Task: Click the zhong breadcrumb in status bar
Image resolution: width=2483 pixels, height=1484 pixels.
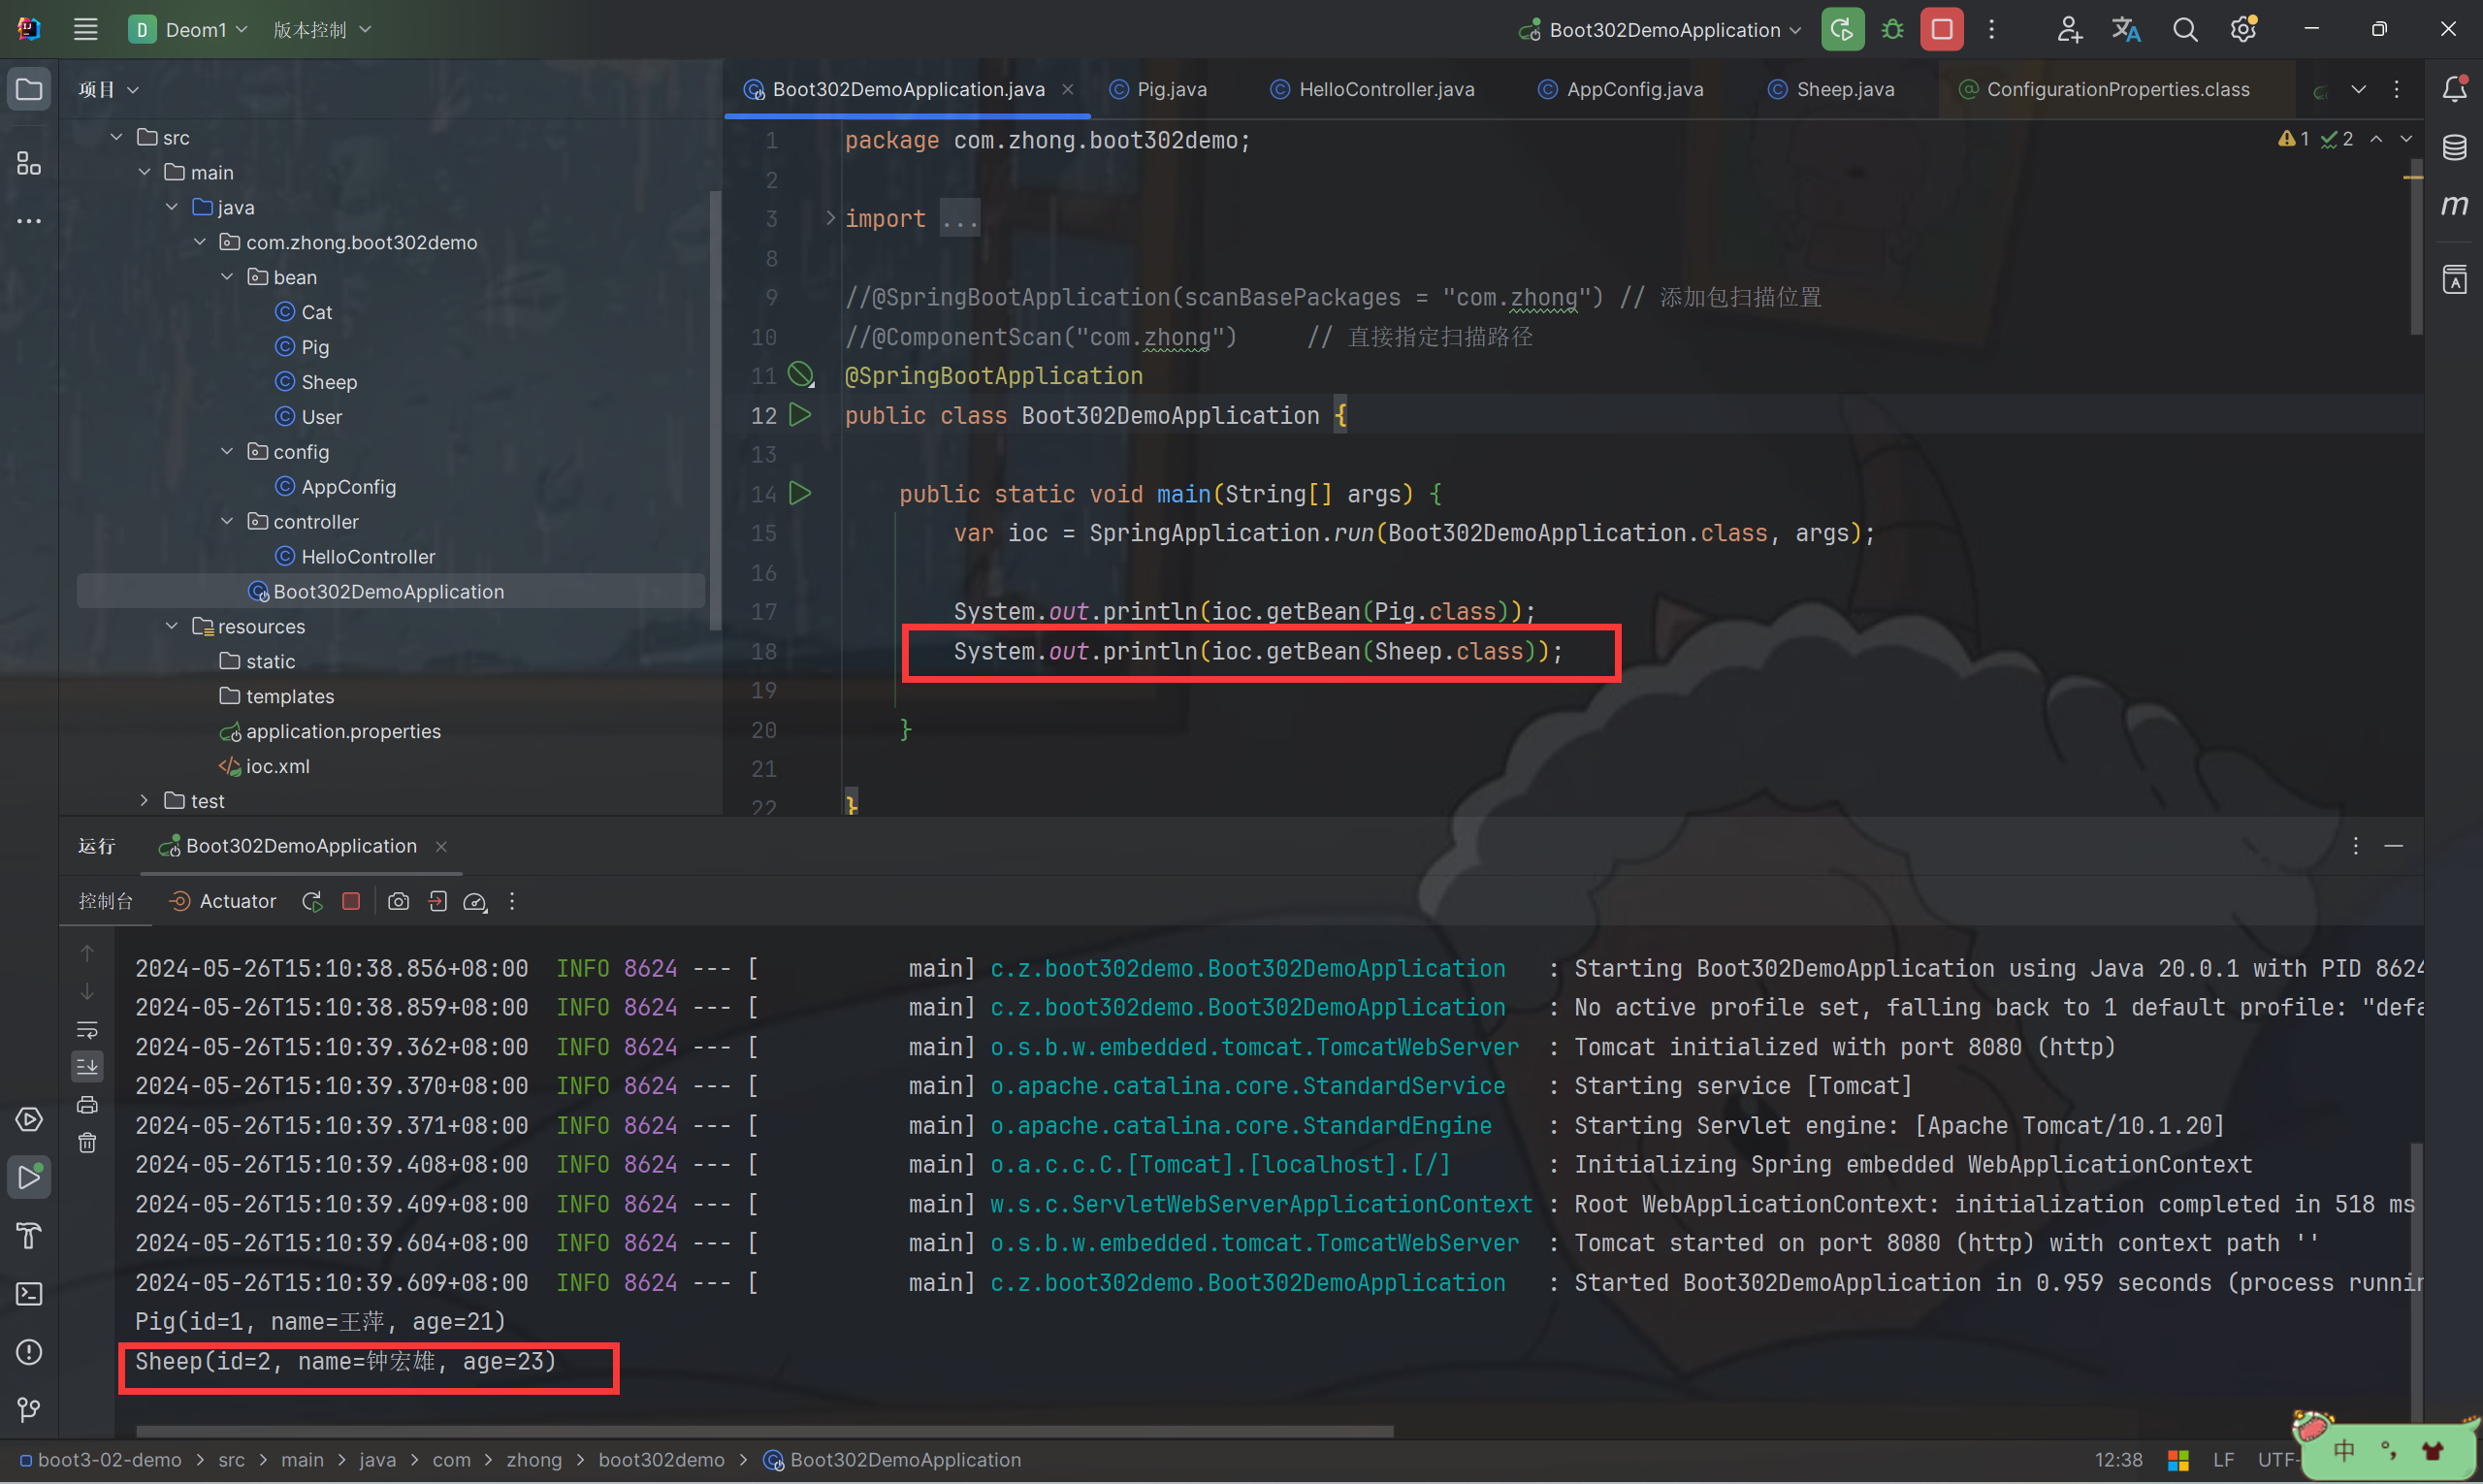Action: (533, 1459)
